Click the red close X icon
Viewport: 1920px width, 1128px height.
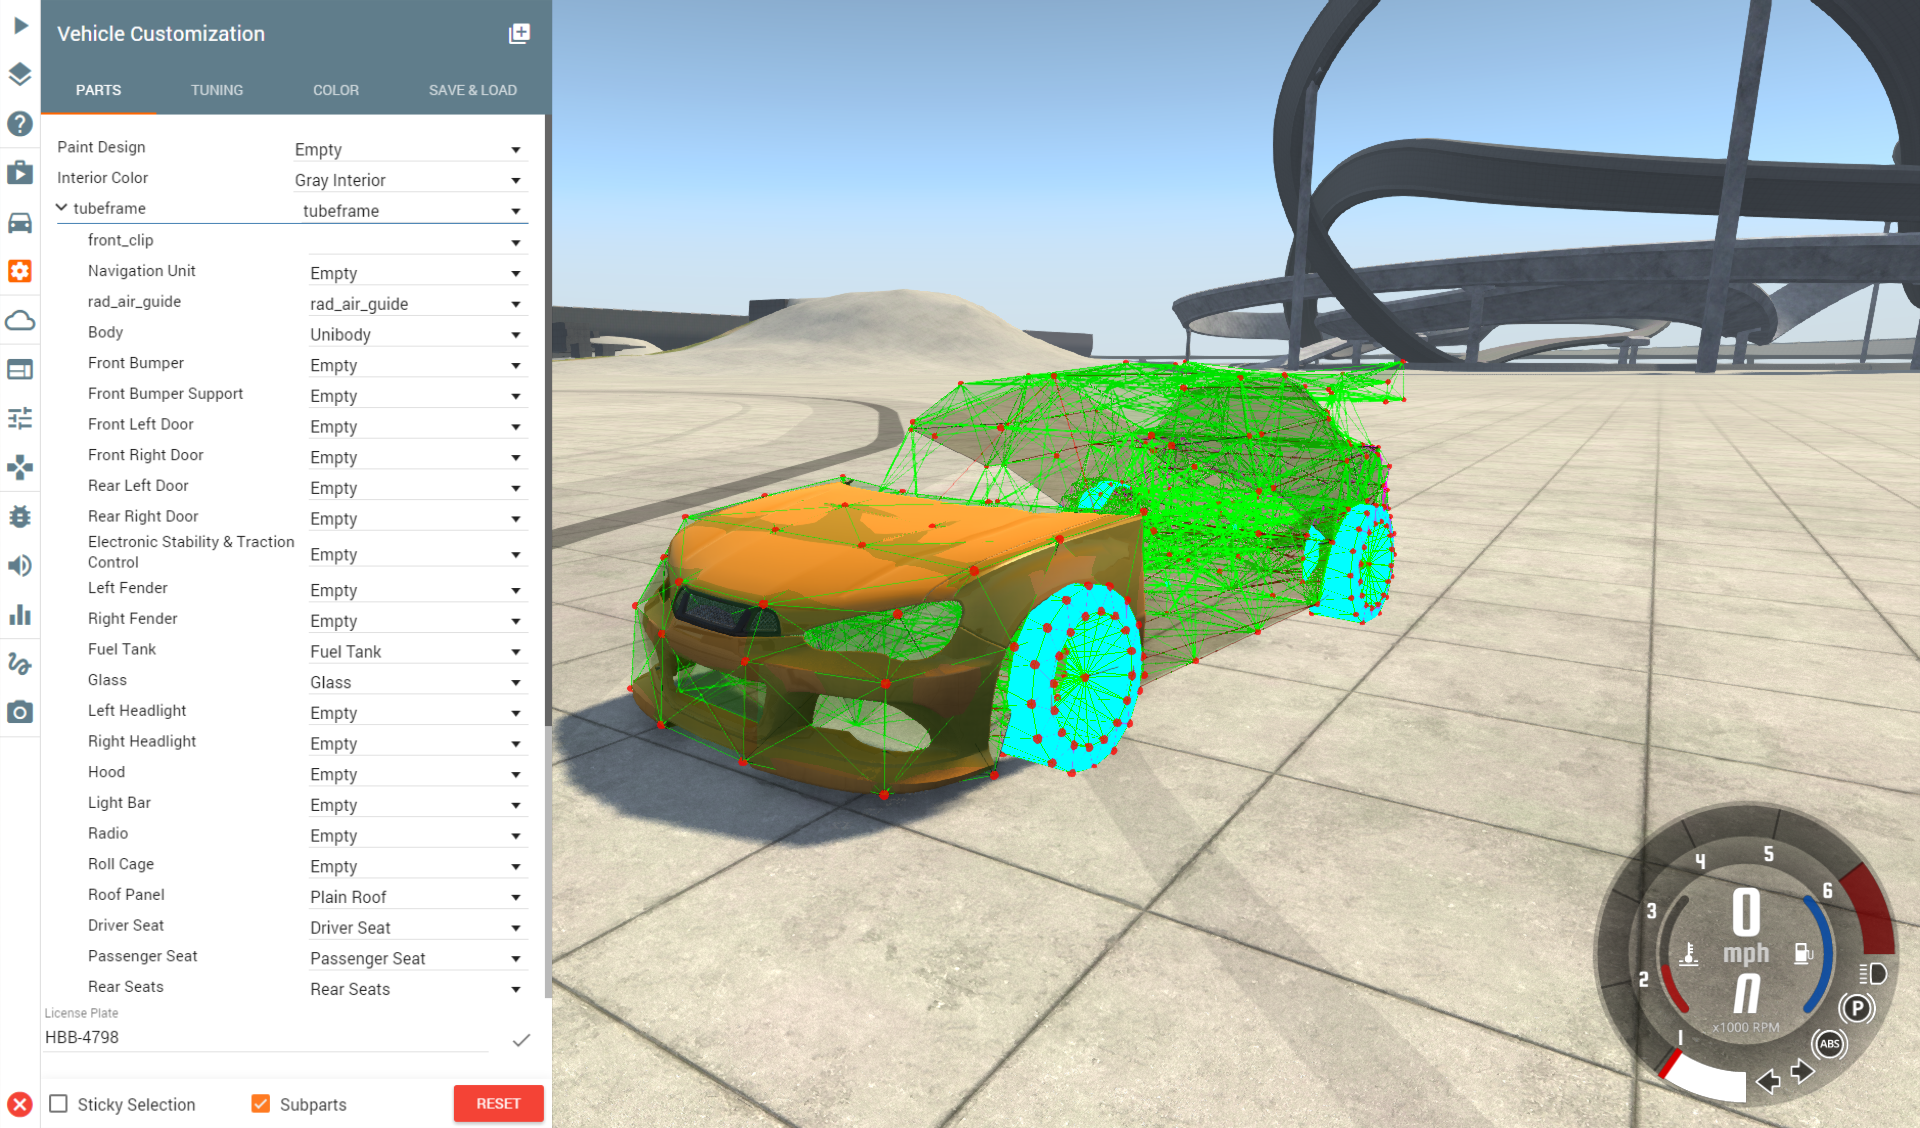[x=20, y=1104]
